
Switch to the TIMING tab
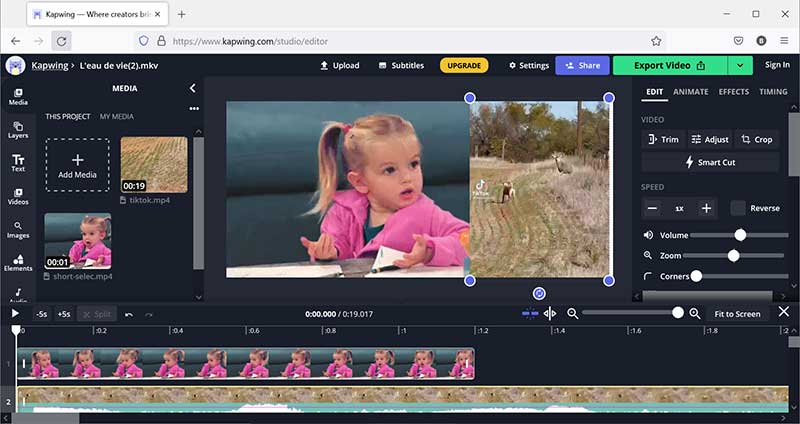click(x=773, y=92)
